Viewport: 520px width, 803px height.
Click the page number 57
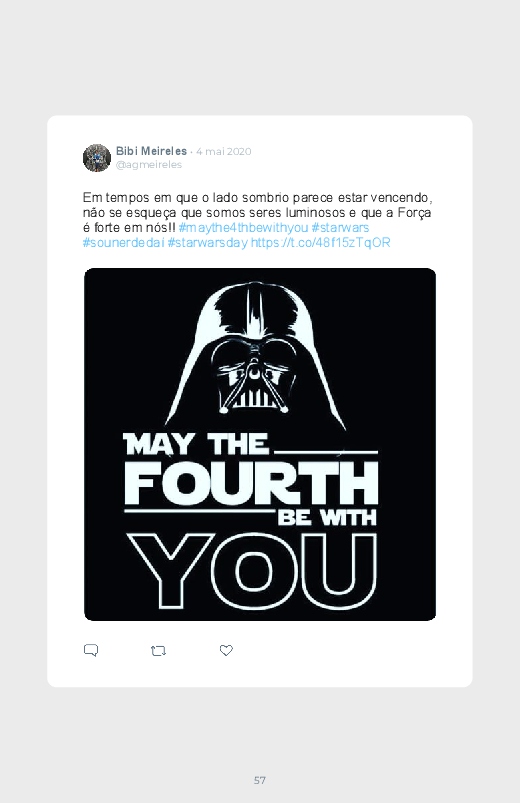[260, 780]
